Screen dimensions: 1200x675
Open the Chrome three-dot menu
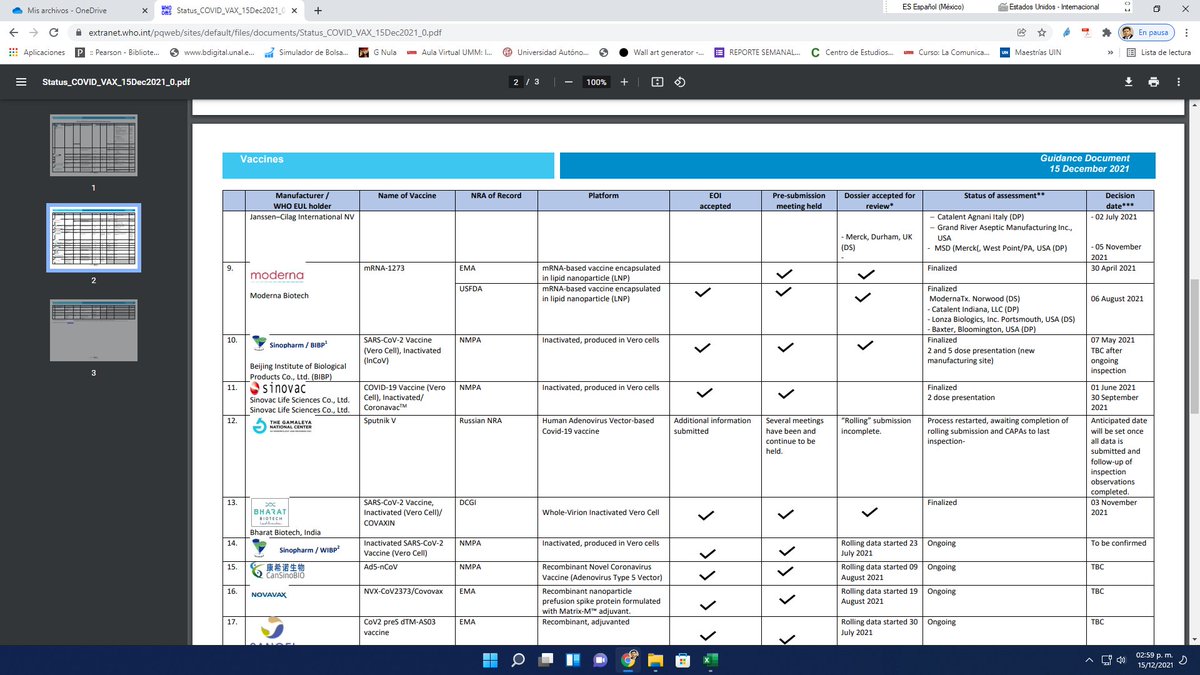point(1185,32)
